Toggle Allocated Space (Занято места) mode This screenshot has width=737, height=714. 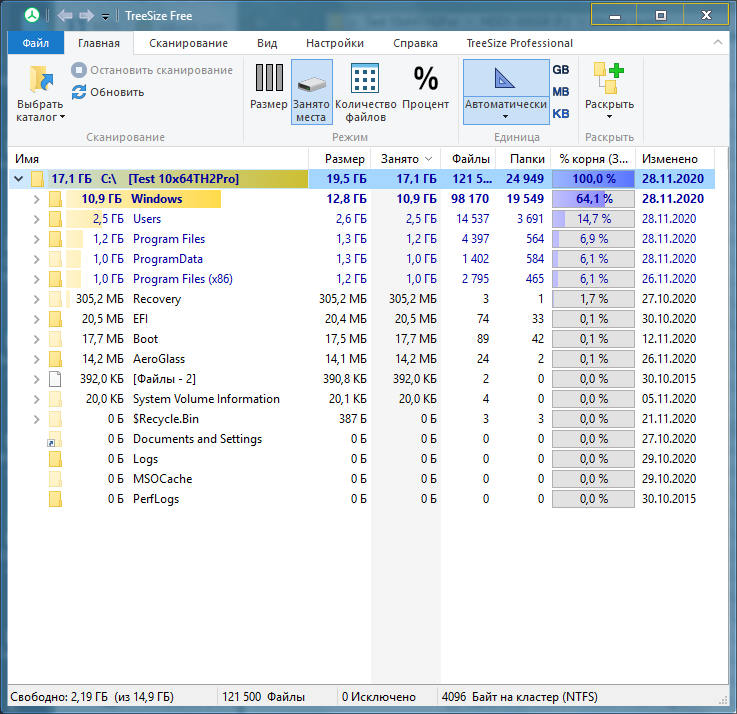(312, 92)
